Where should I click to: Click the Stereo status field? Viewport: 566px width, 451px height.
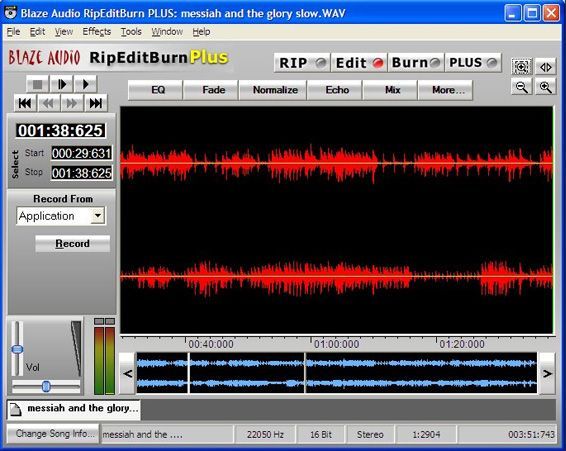(370, 434)
